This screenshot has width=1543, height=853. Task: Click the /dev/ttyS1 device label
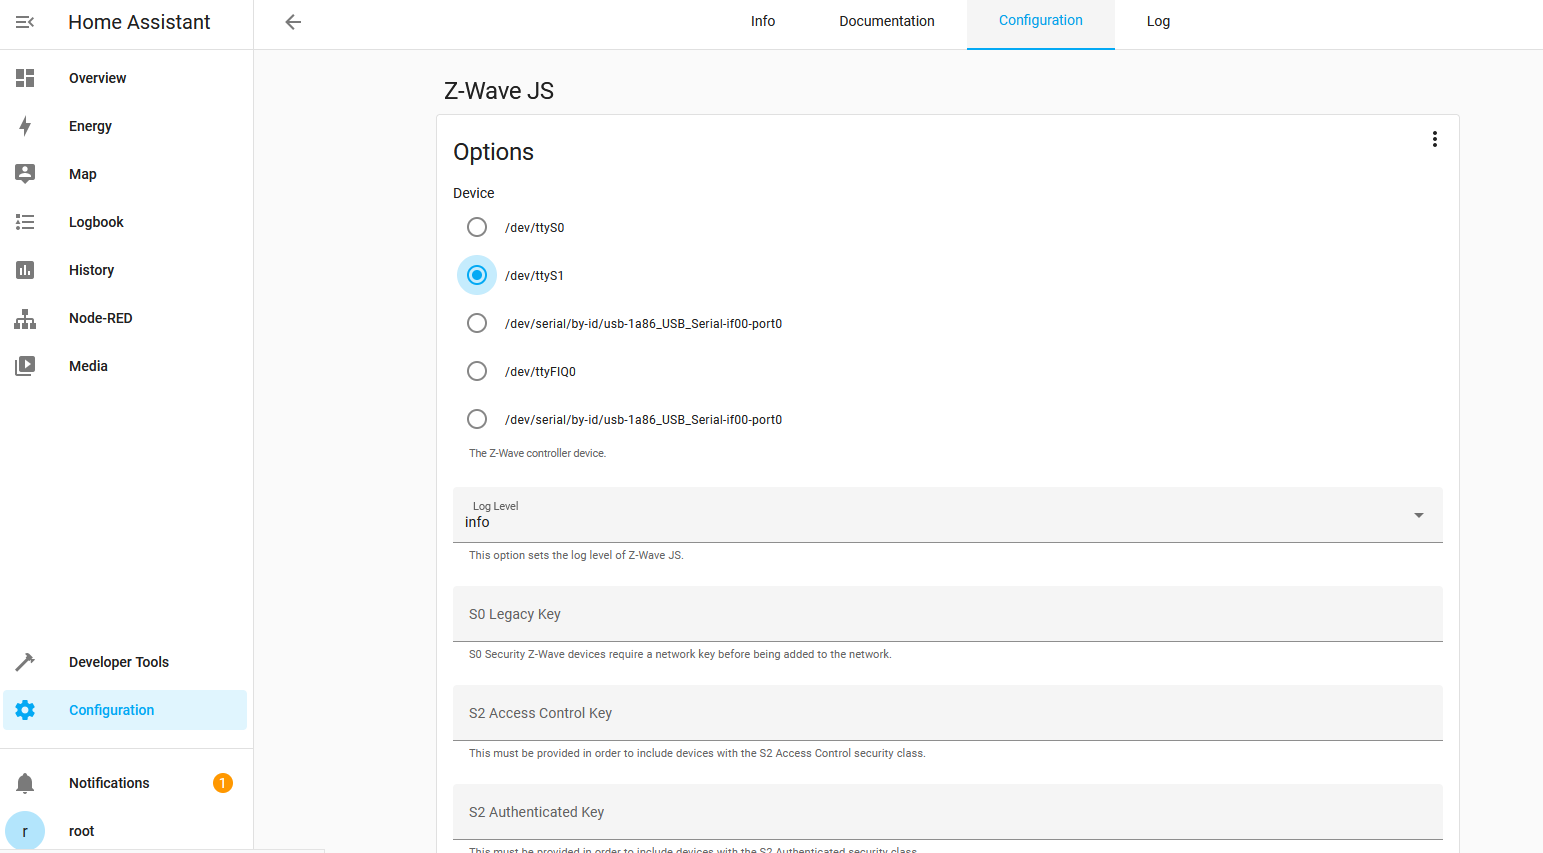pos(534,275)
